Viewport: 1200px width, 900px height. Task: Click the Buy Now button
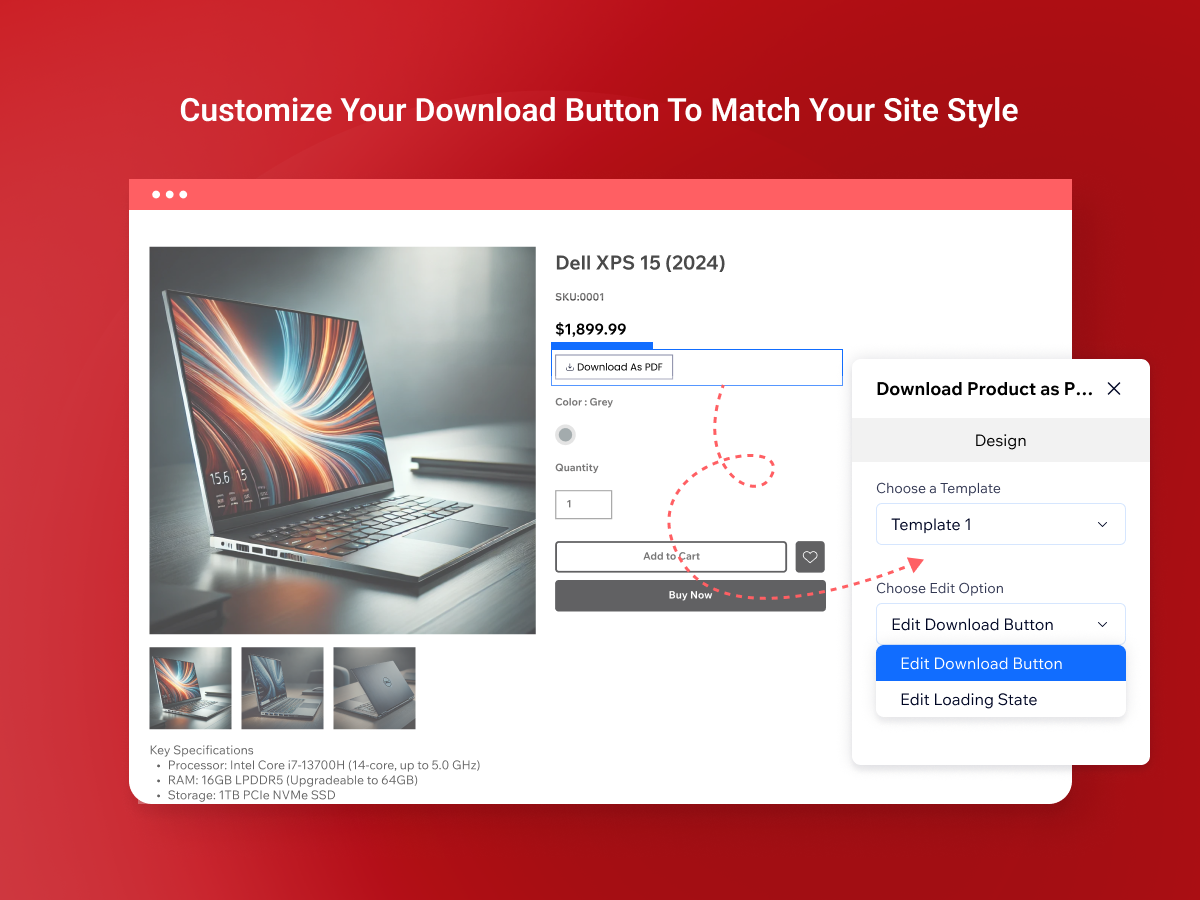[x=690, y=595]
